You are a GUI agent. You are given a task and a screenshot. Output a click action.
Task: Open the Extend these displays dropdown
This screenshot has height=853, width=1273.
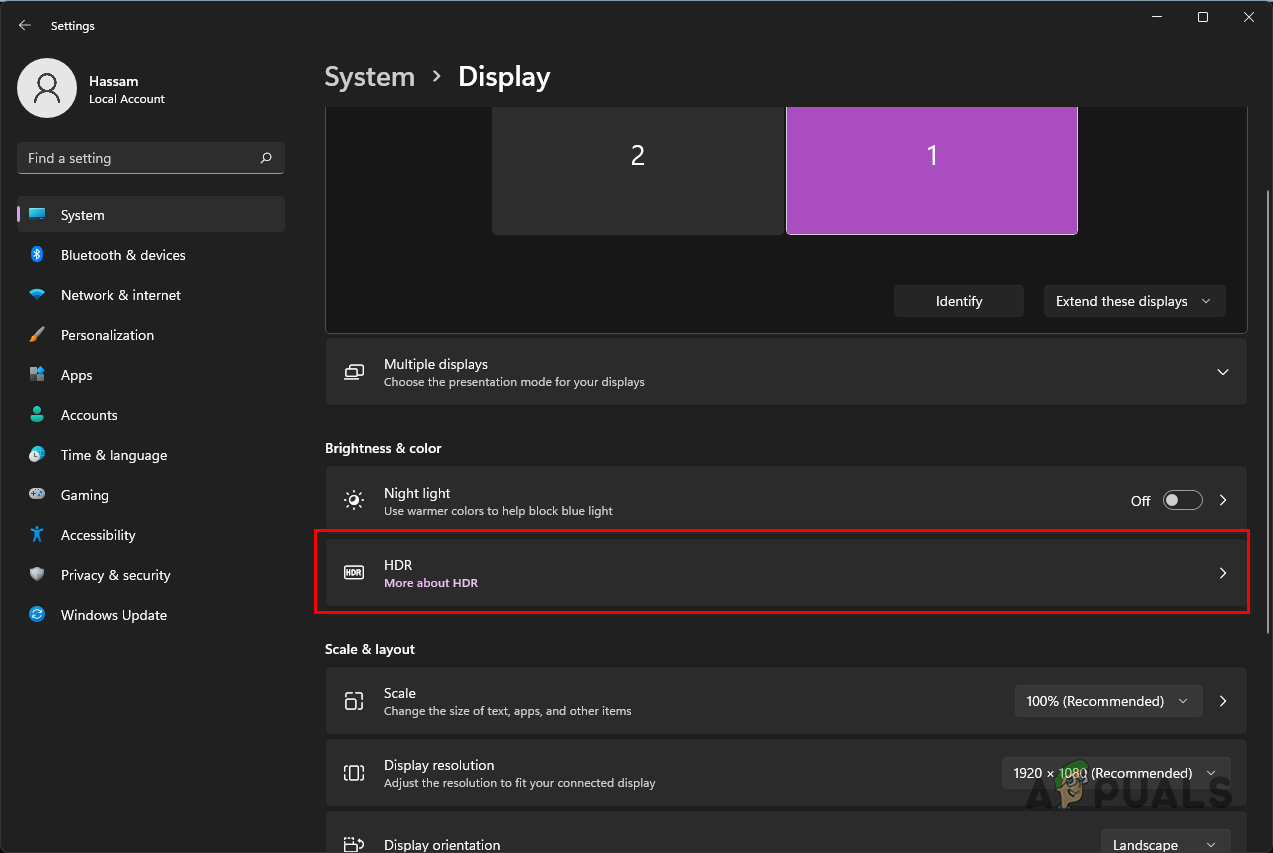1134,301
